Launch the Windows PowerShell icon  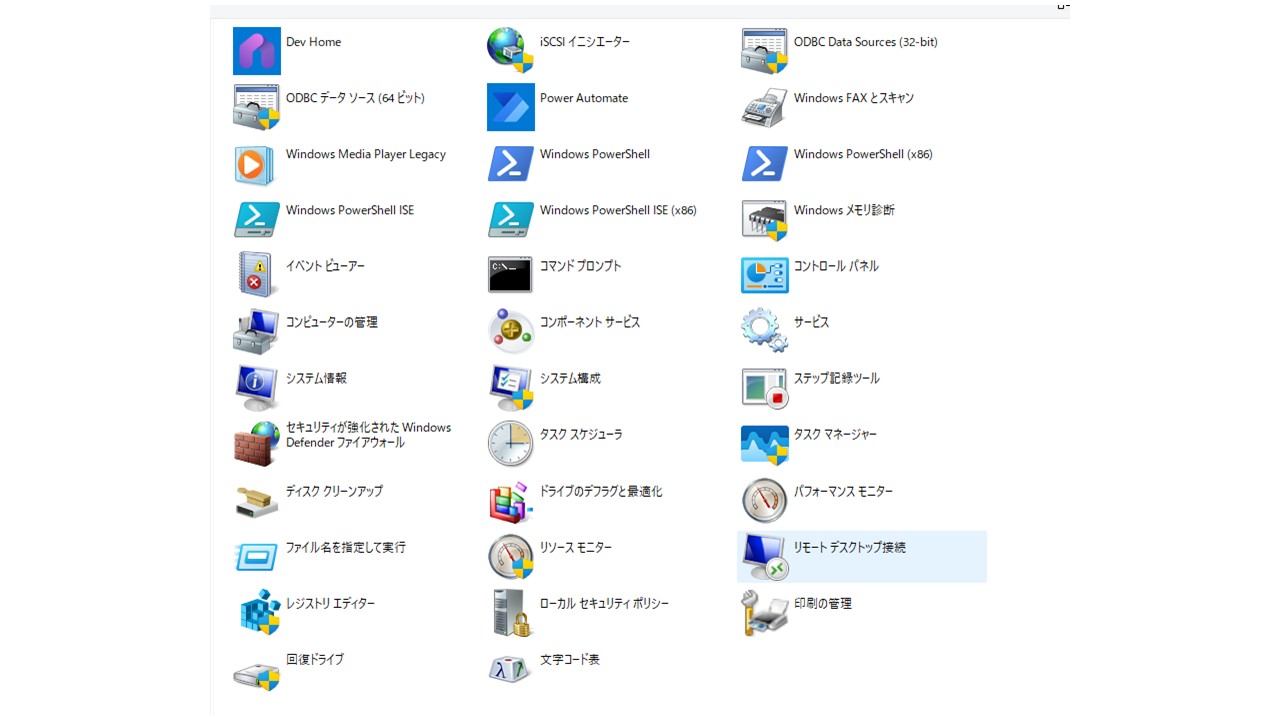pos(511,163)
